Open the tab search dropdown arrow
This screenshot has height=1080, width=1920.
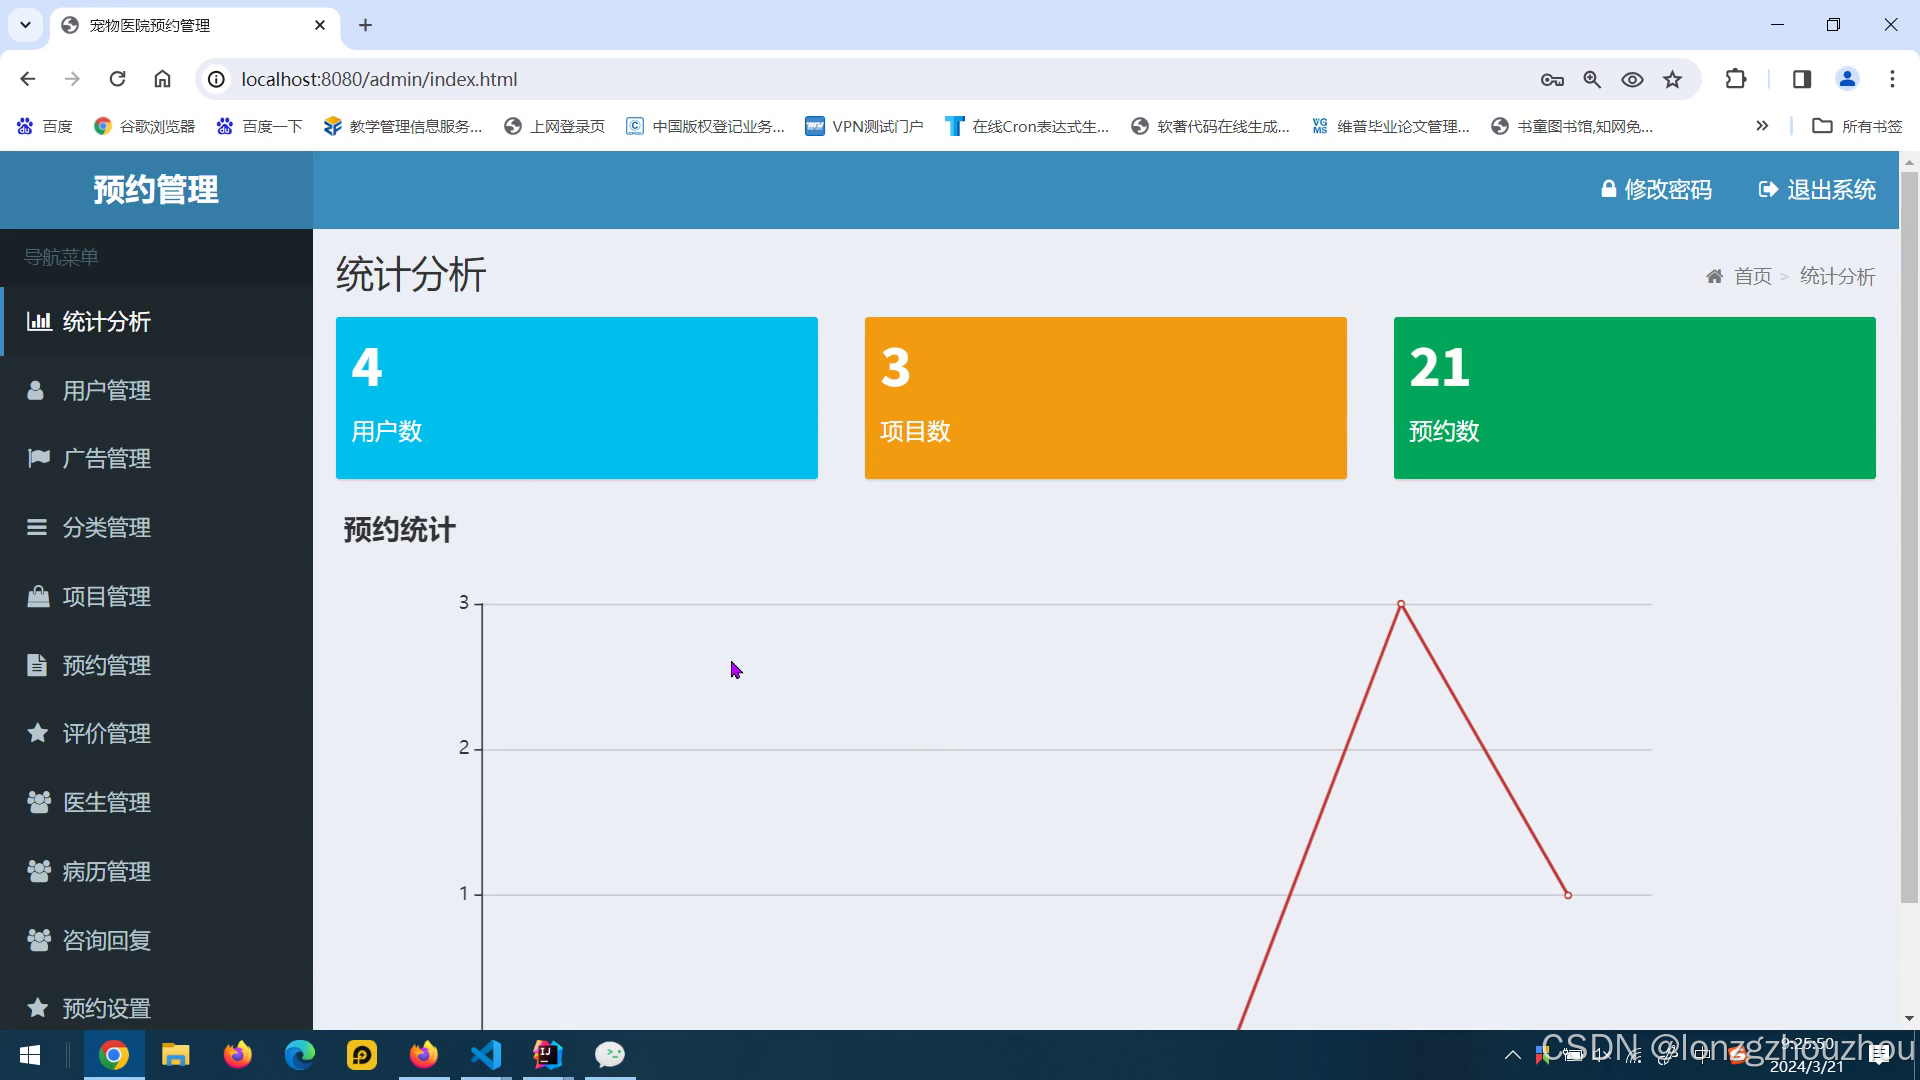click(25, 25)
